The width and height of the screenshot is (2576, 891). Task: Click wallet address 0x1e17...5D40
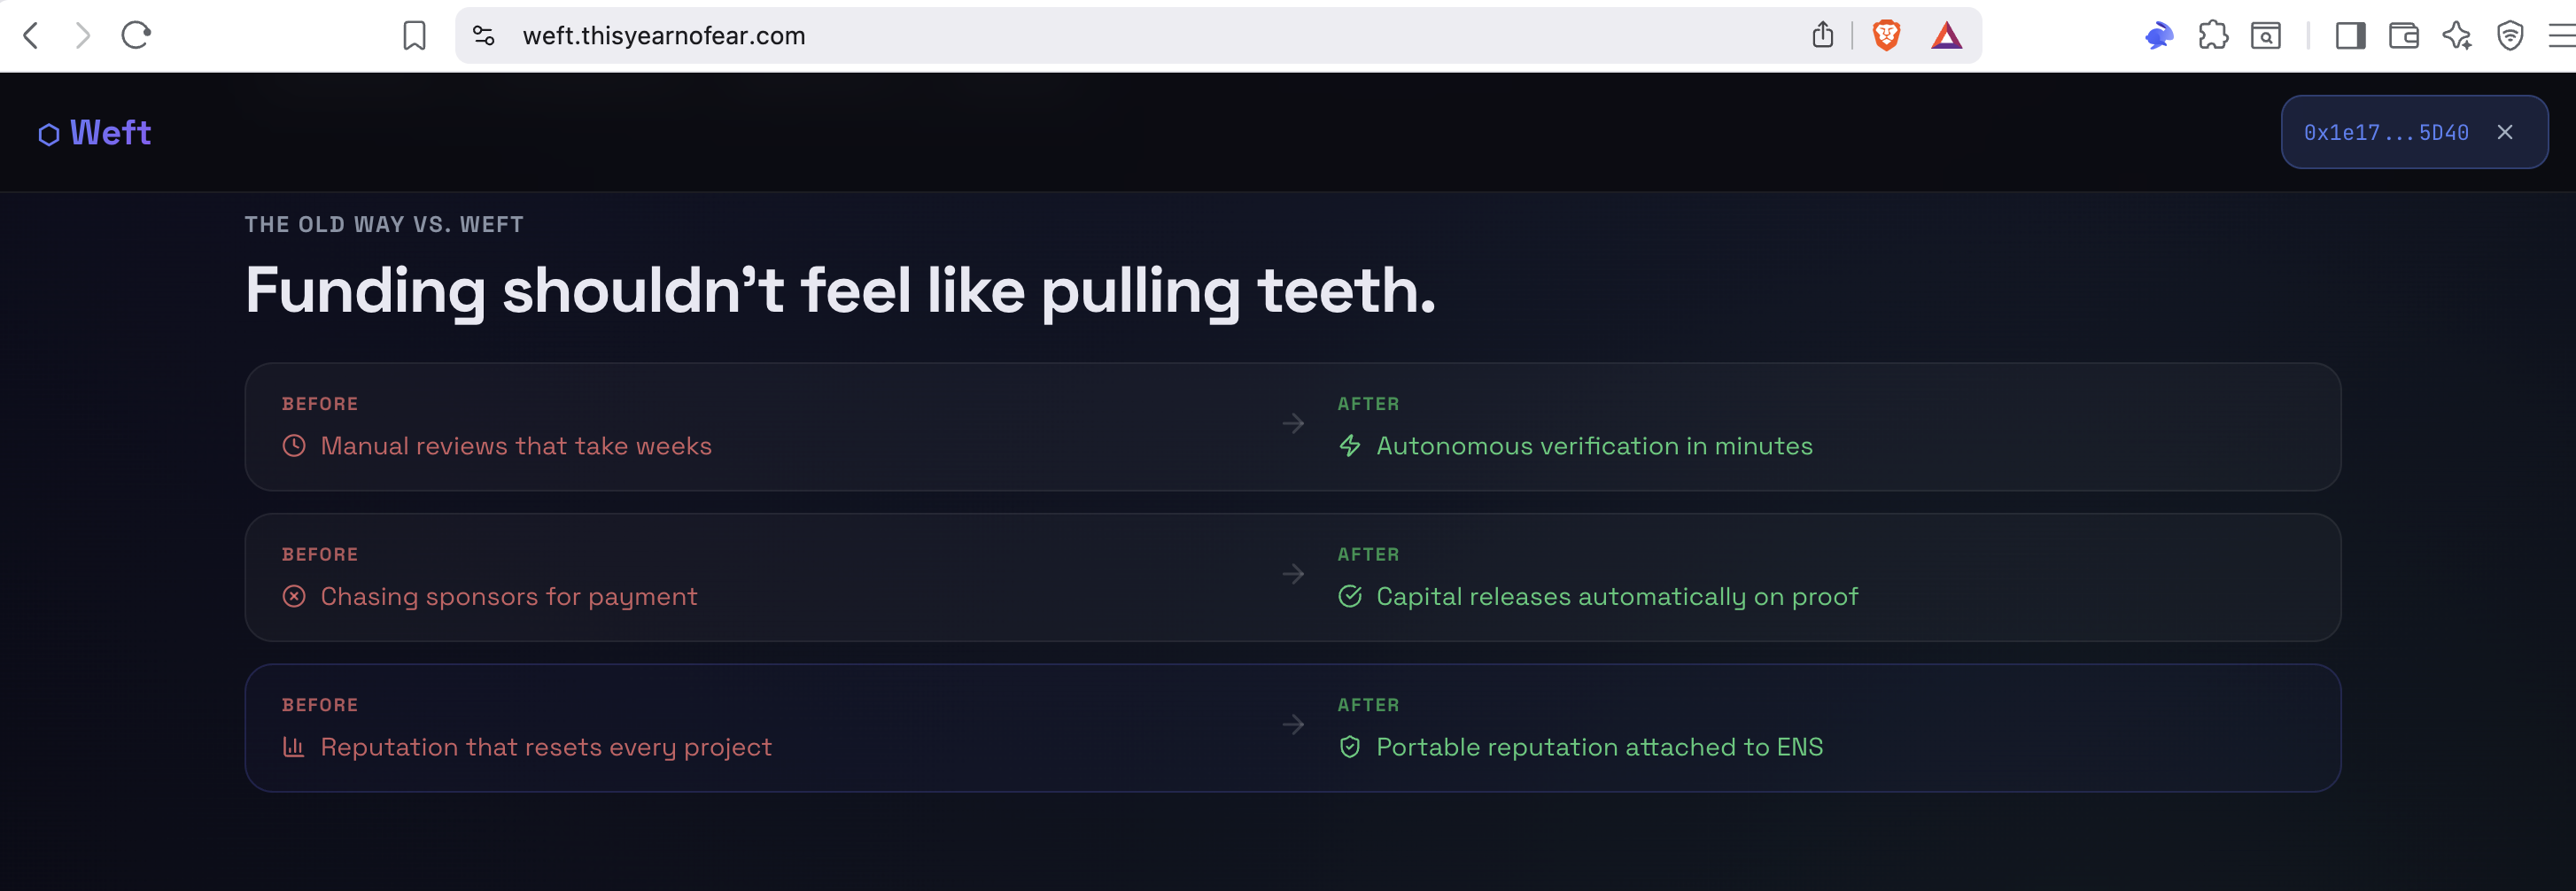[2386, 132]
